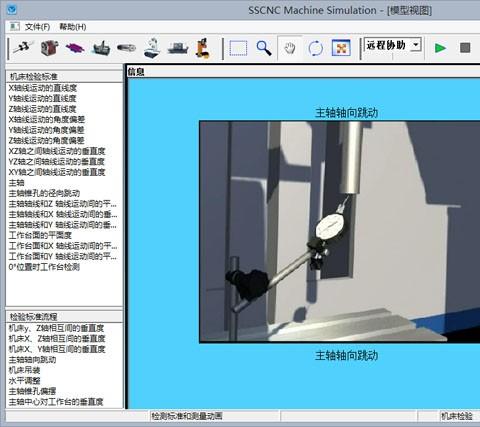The width and height of the screenshot is (480, 427).
Task: Click the fit-to-window icon
Action: [341, 48]
